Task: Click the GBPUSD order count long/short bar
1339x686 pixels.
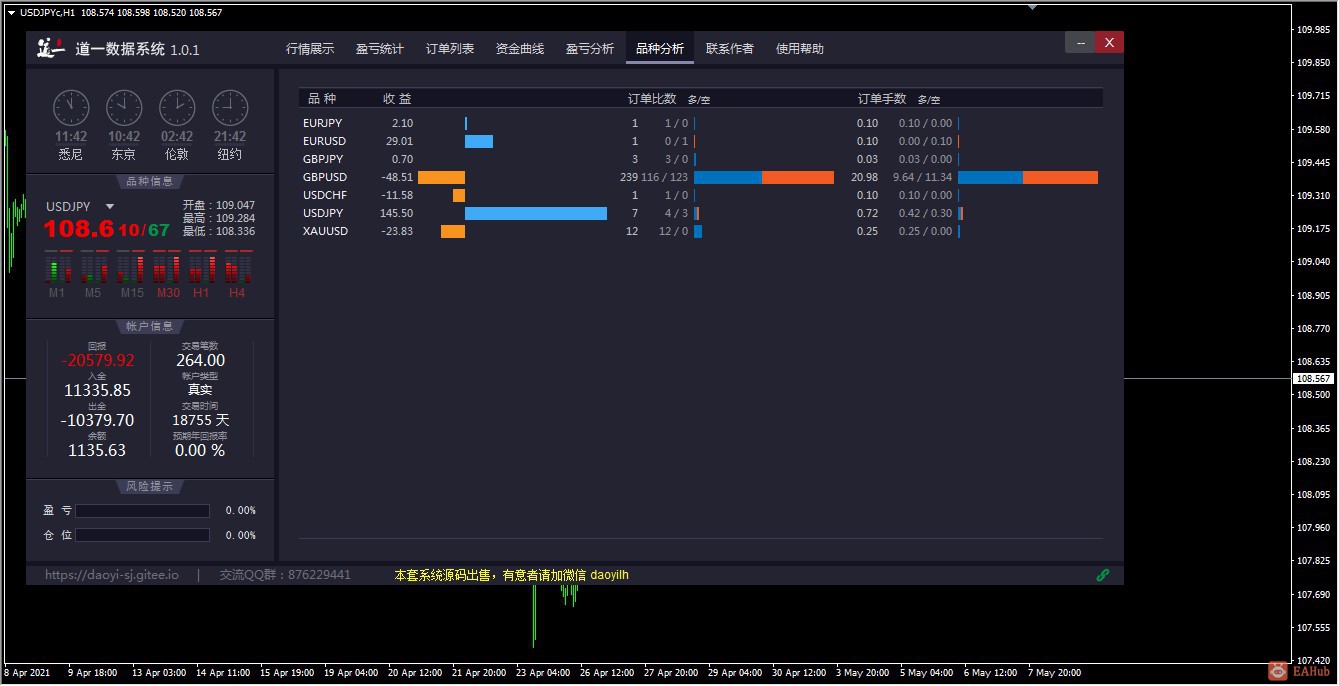Action: pyautogui.click(x=764, y=177)
